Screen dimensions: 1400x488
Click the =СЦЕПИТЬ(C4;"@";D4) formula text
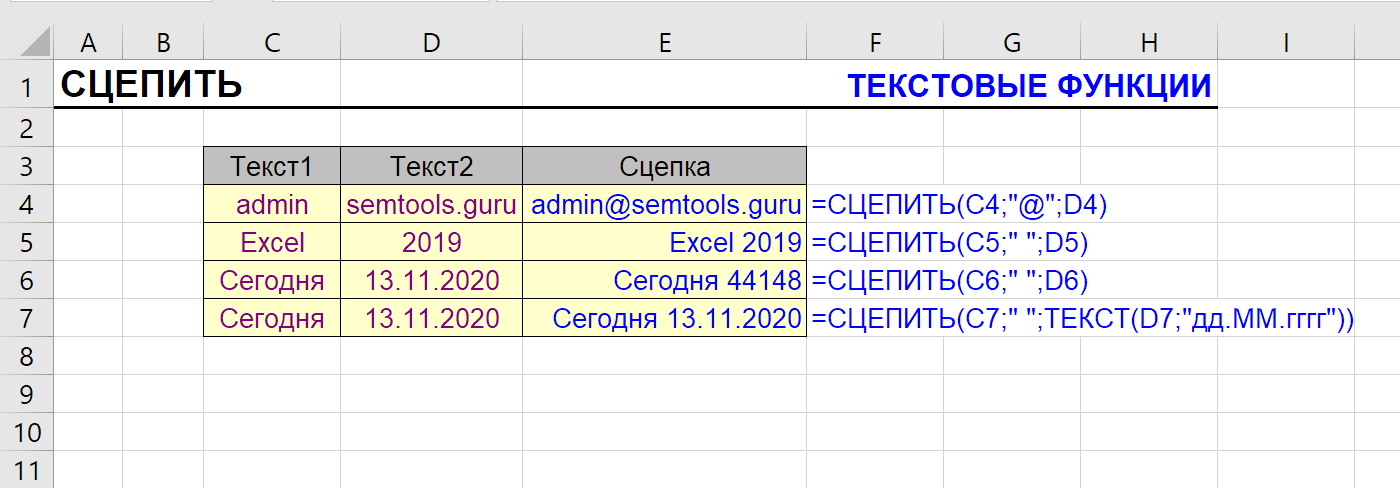coord(960,205)
